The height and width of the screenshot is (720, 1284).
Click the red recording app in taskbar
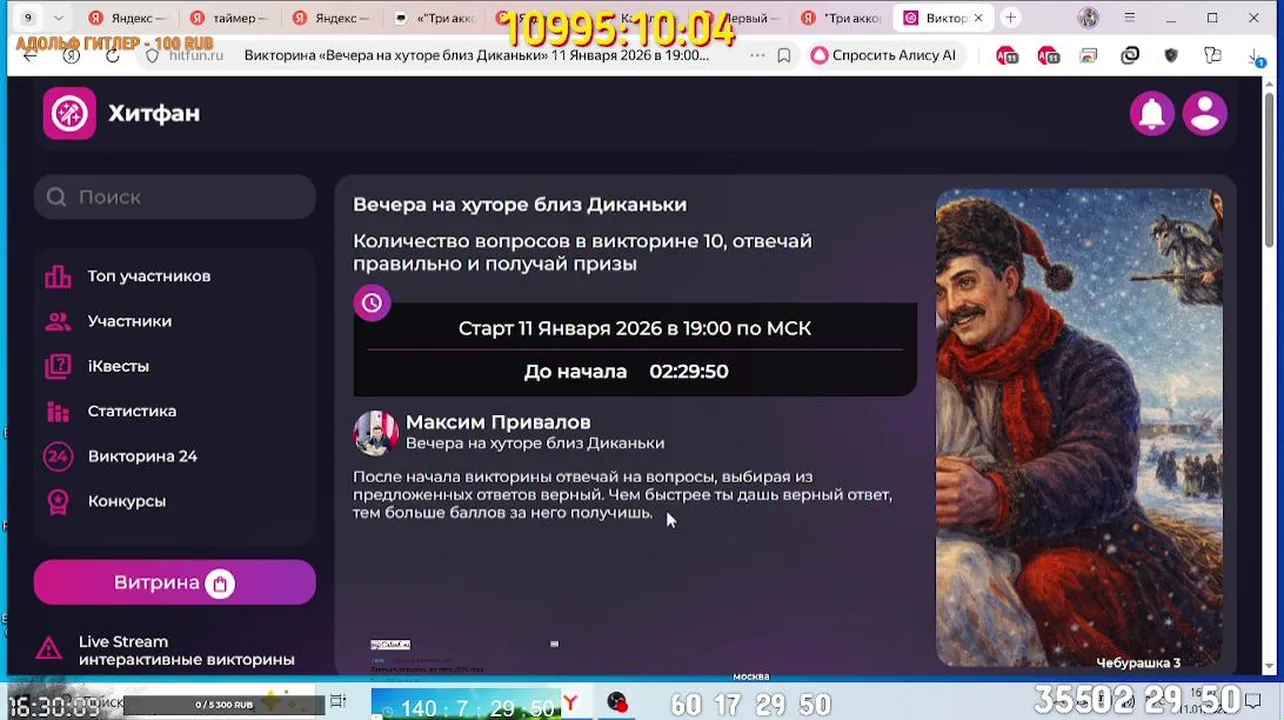tap(617, 703)
